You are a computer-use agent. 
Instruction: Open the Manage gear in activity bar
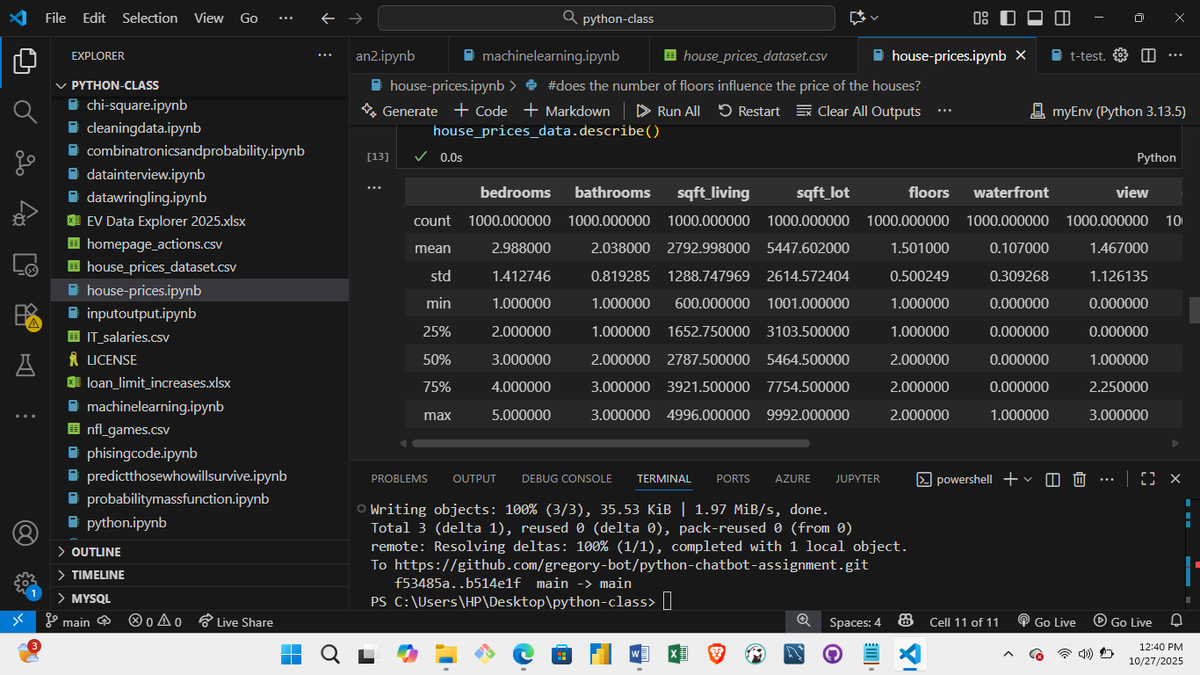click(x=25, y=583)
